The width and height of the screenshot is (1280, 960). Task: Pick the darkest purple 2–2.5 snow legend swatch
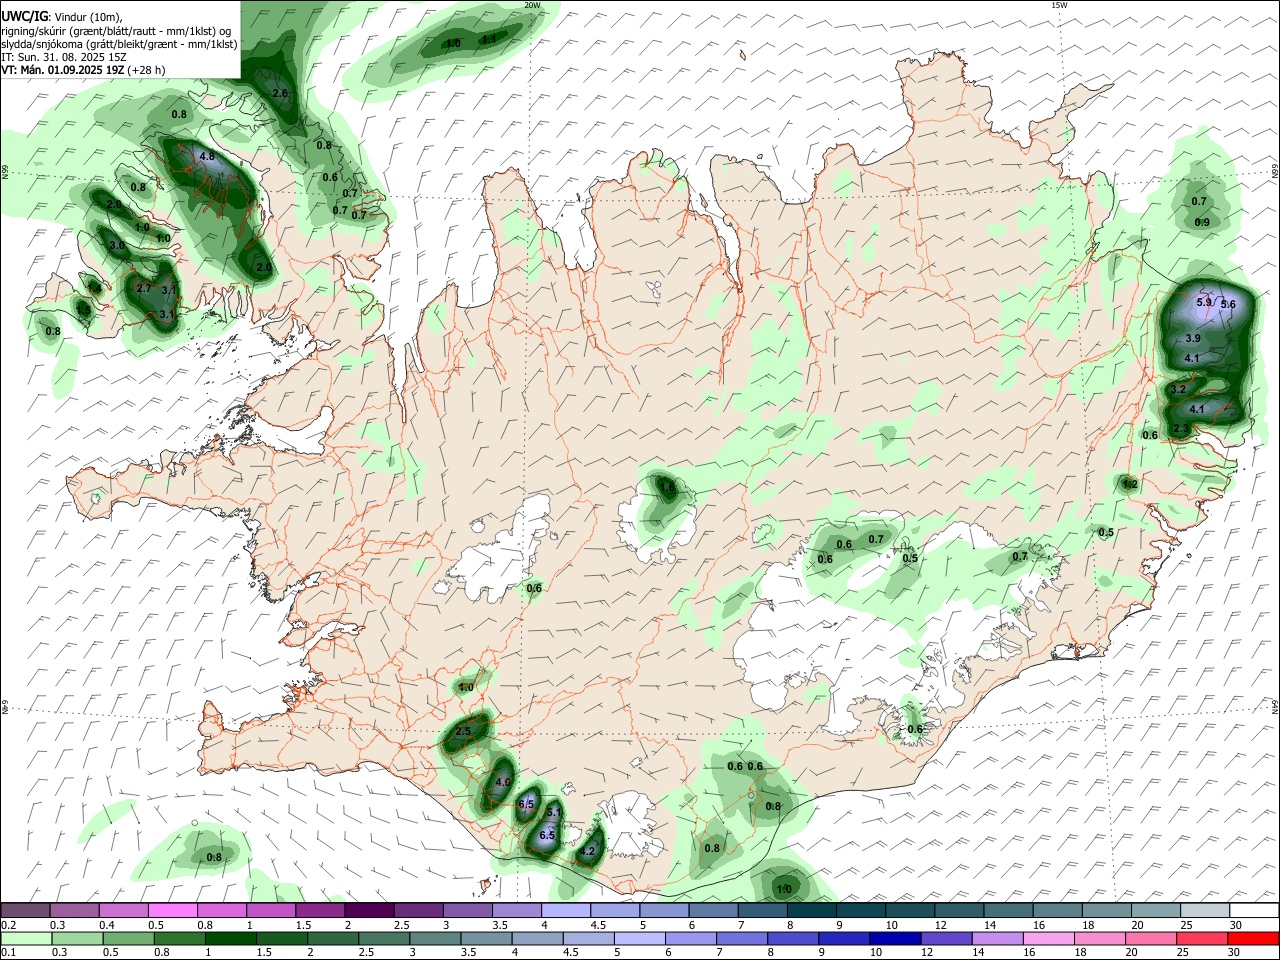coord(368,911)
